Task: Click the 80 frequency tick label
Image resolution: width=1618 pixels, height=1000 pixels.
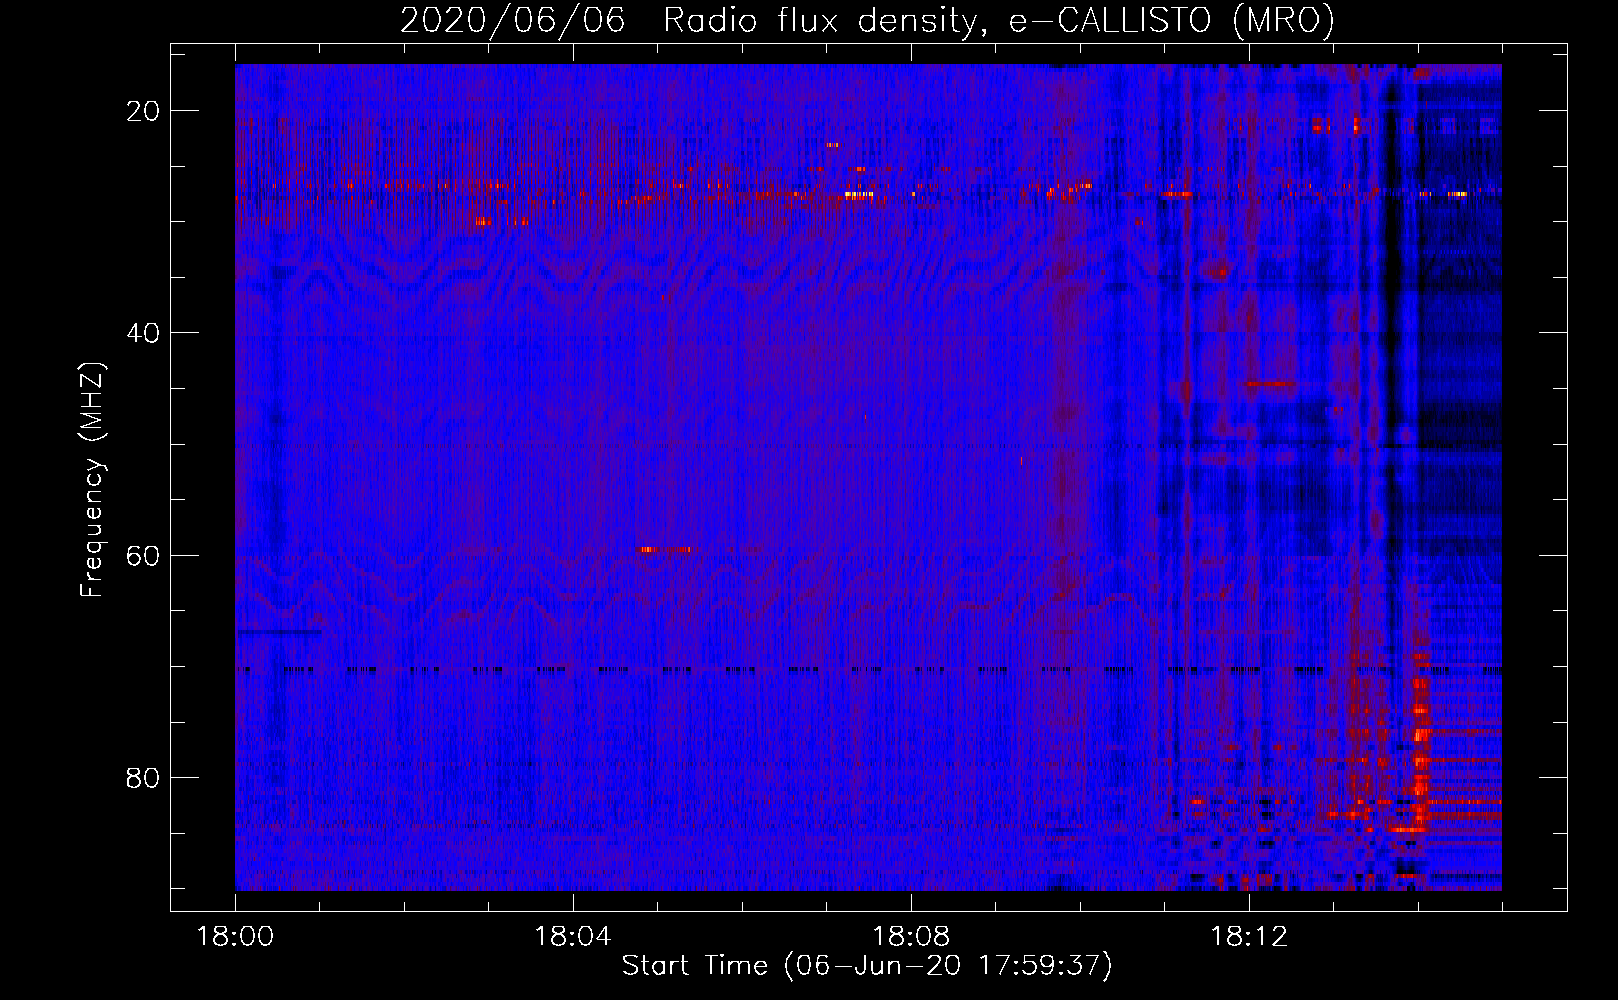Action: [144, 777]
